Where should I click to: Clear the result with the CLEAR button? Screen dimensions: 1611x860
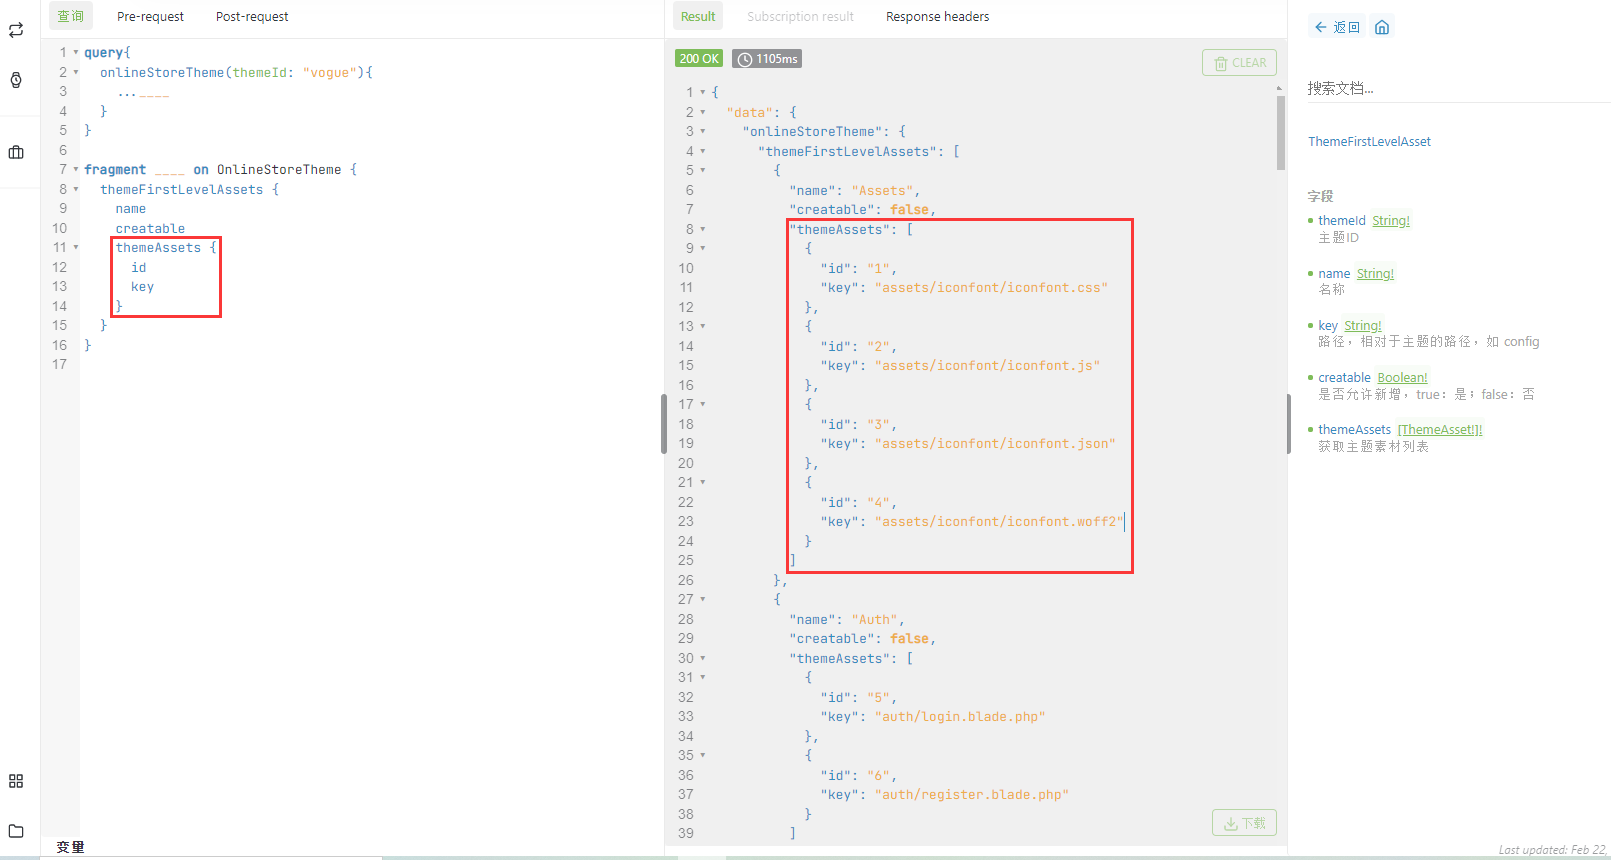point(1239,63)
